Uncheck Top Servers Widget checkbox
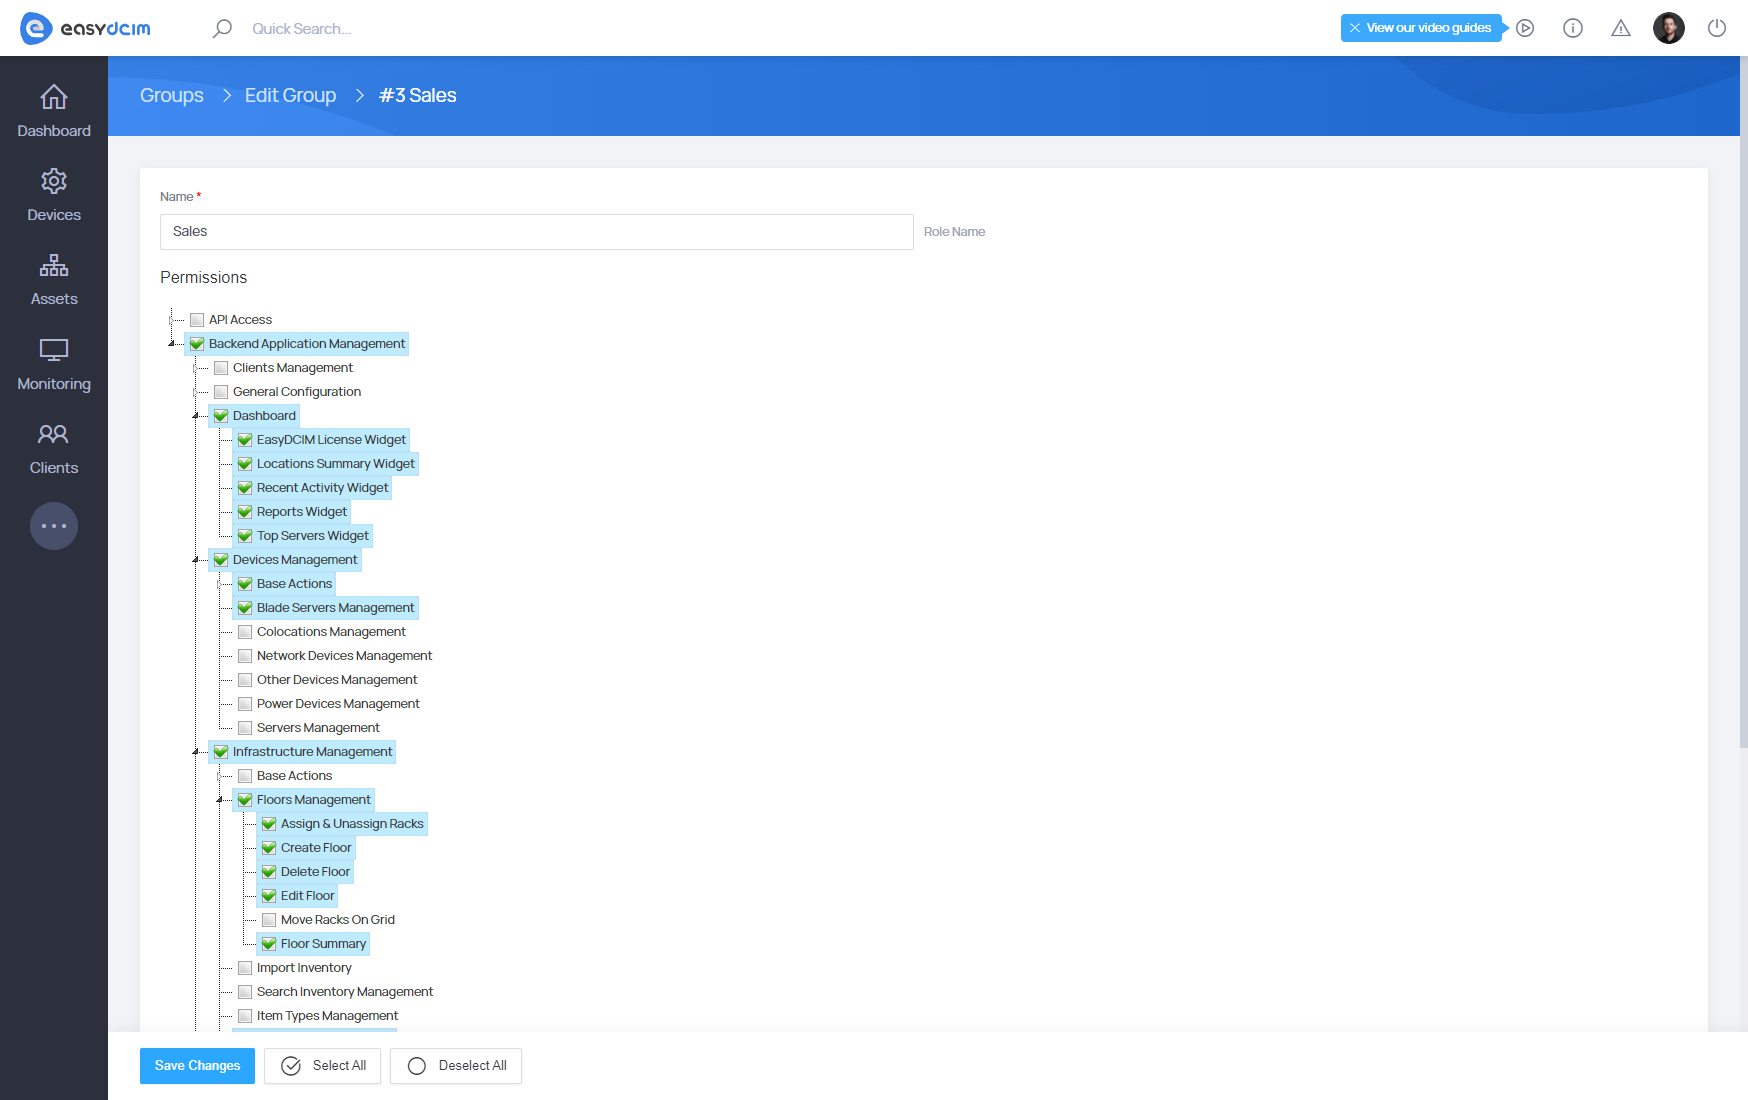The height and width of the screenshot is (1100, 1748). 245,536
